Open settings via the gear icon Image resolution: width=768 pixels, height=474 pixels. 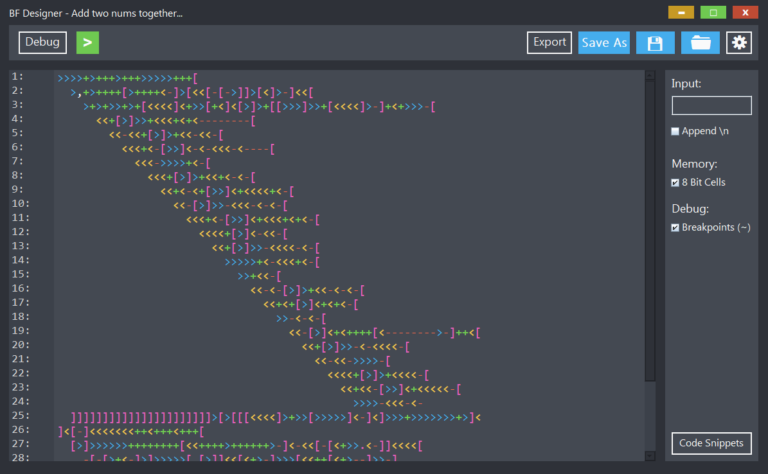pyautogui.click(x=739, y=43)
